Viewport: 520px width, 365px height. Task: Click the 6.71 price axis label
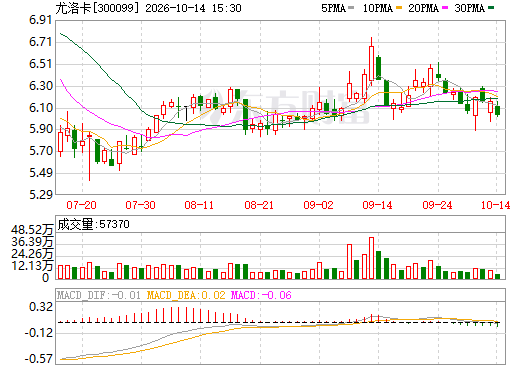[41, 42]
